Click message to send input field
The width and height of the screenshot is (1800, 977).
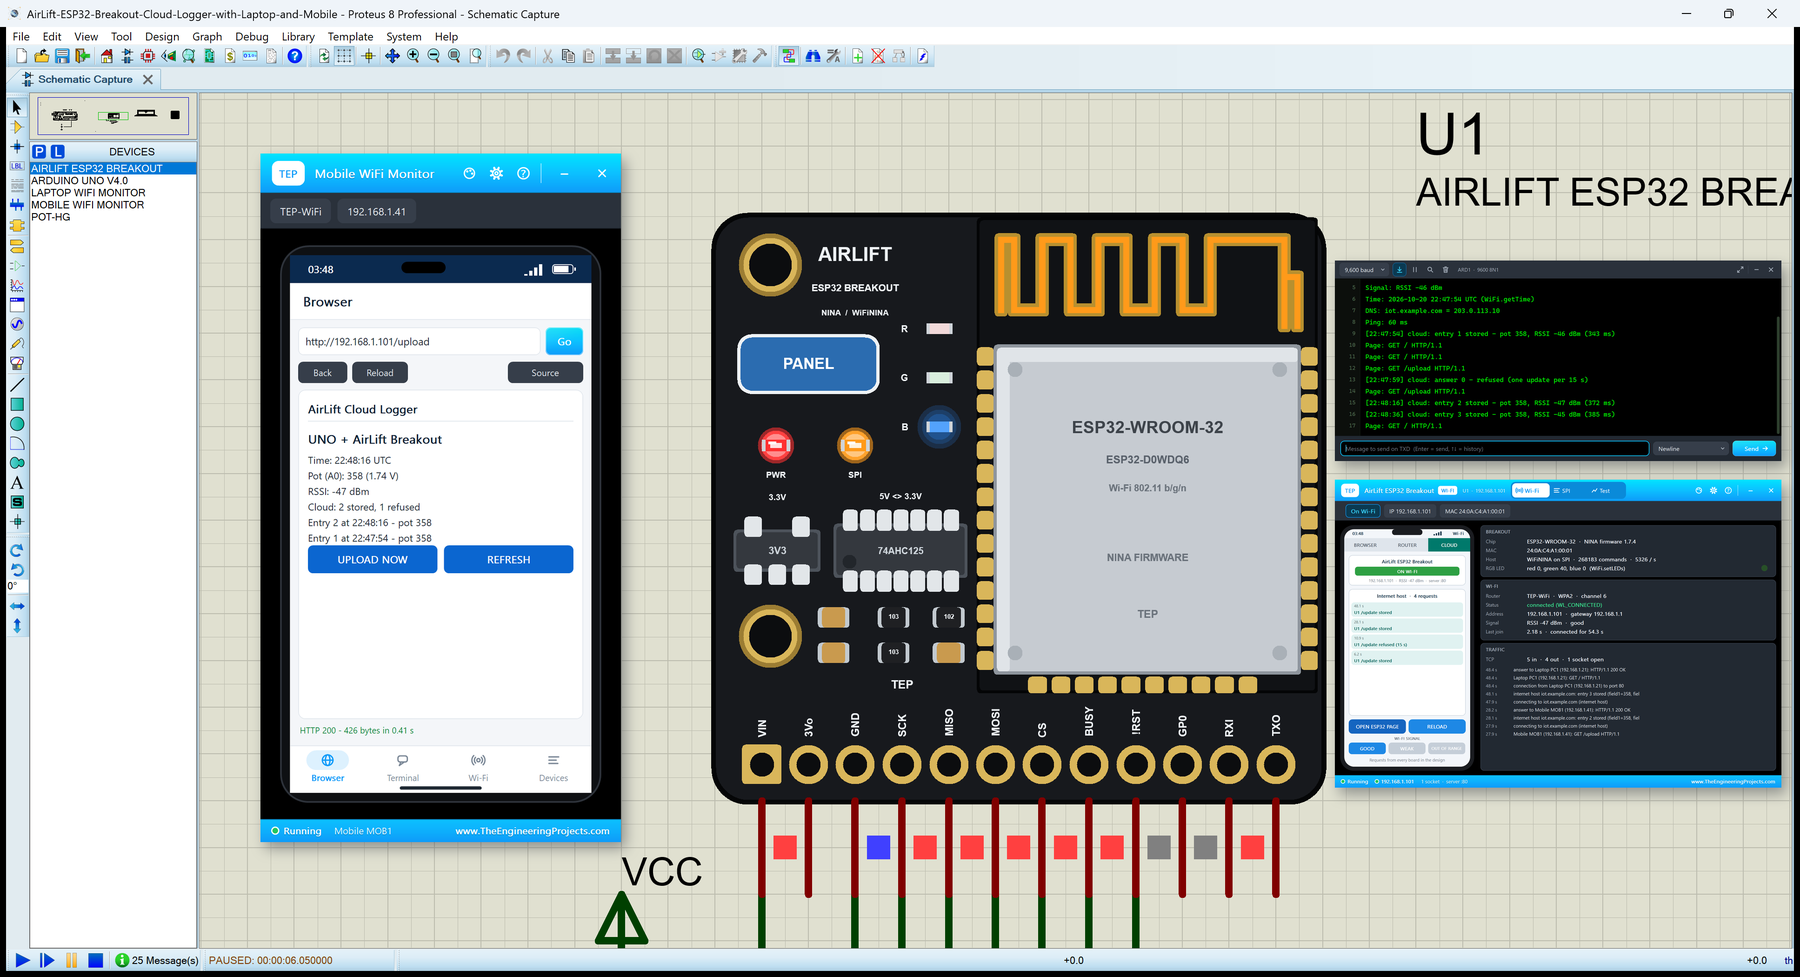tap(1494, 449)
